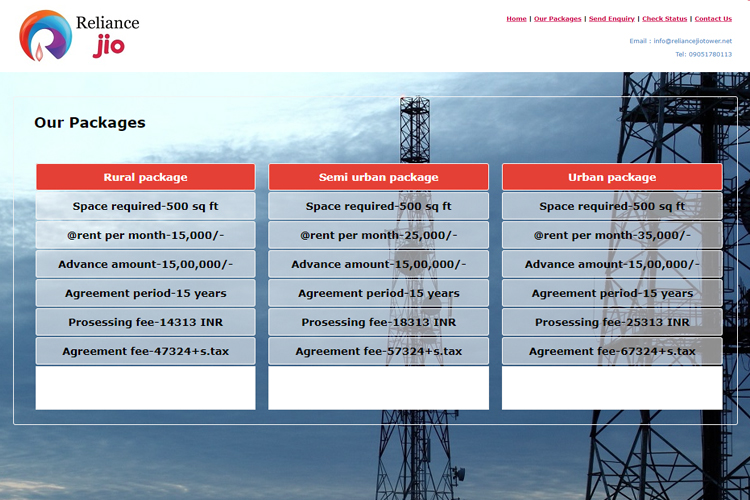Select the Rural package header
The image size is (750, 500).
tap(145, 177)
